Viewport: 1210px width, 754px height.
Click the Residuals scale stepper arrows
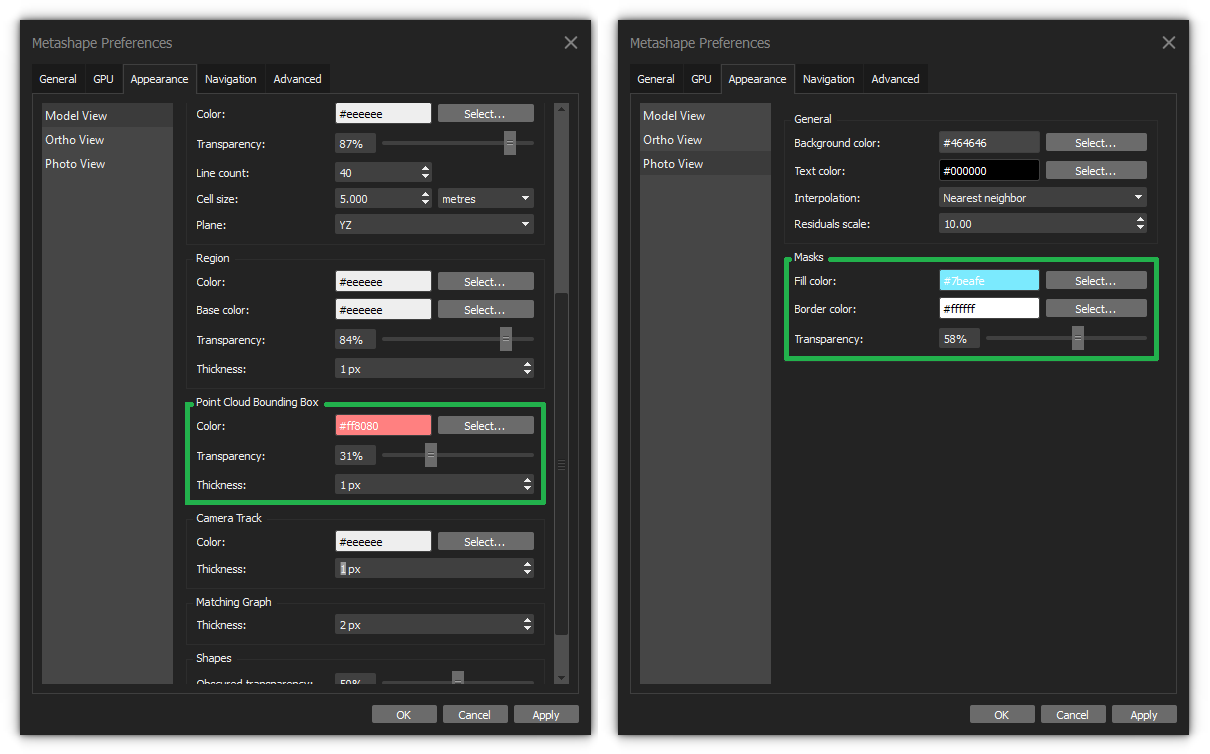1140,224
